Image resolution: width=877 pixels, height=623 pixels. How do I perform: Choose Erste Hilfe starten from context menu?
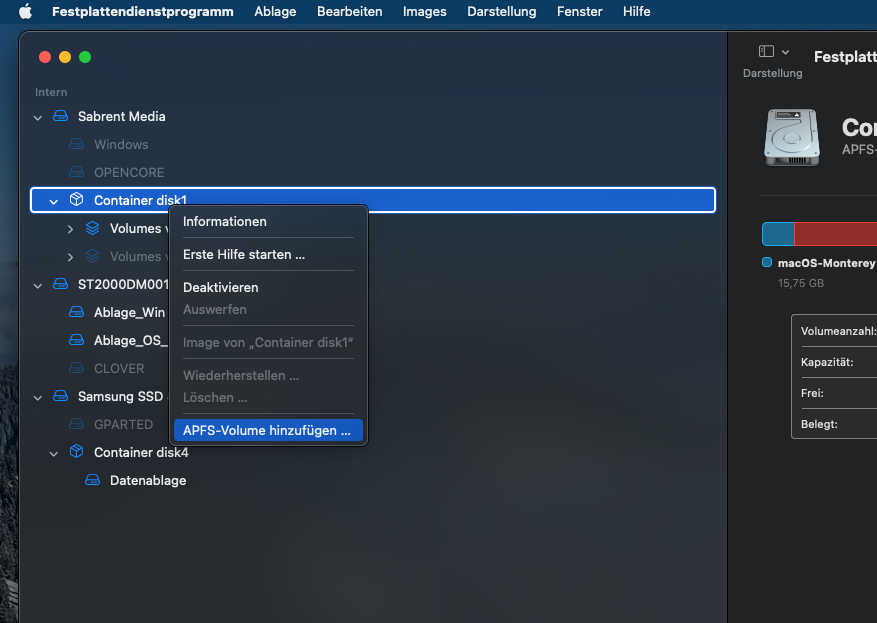[x=268, y=254]
